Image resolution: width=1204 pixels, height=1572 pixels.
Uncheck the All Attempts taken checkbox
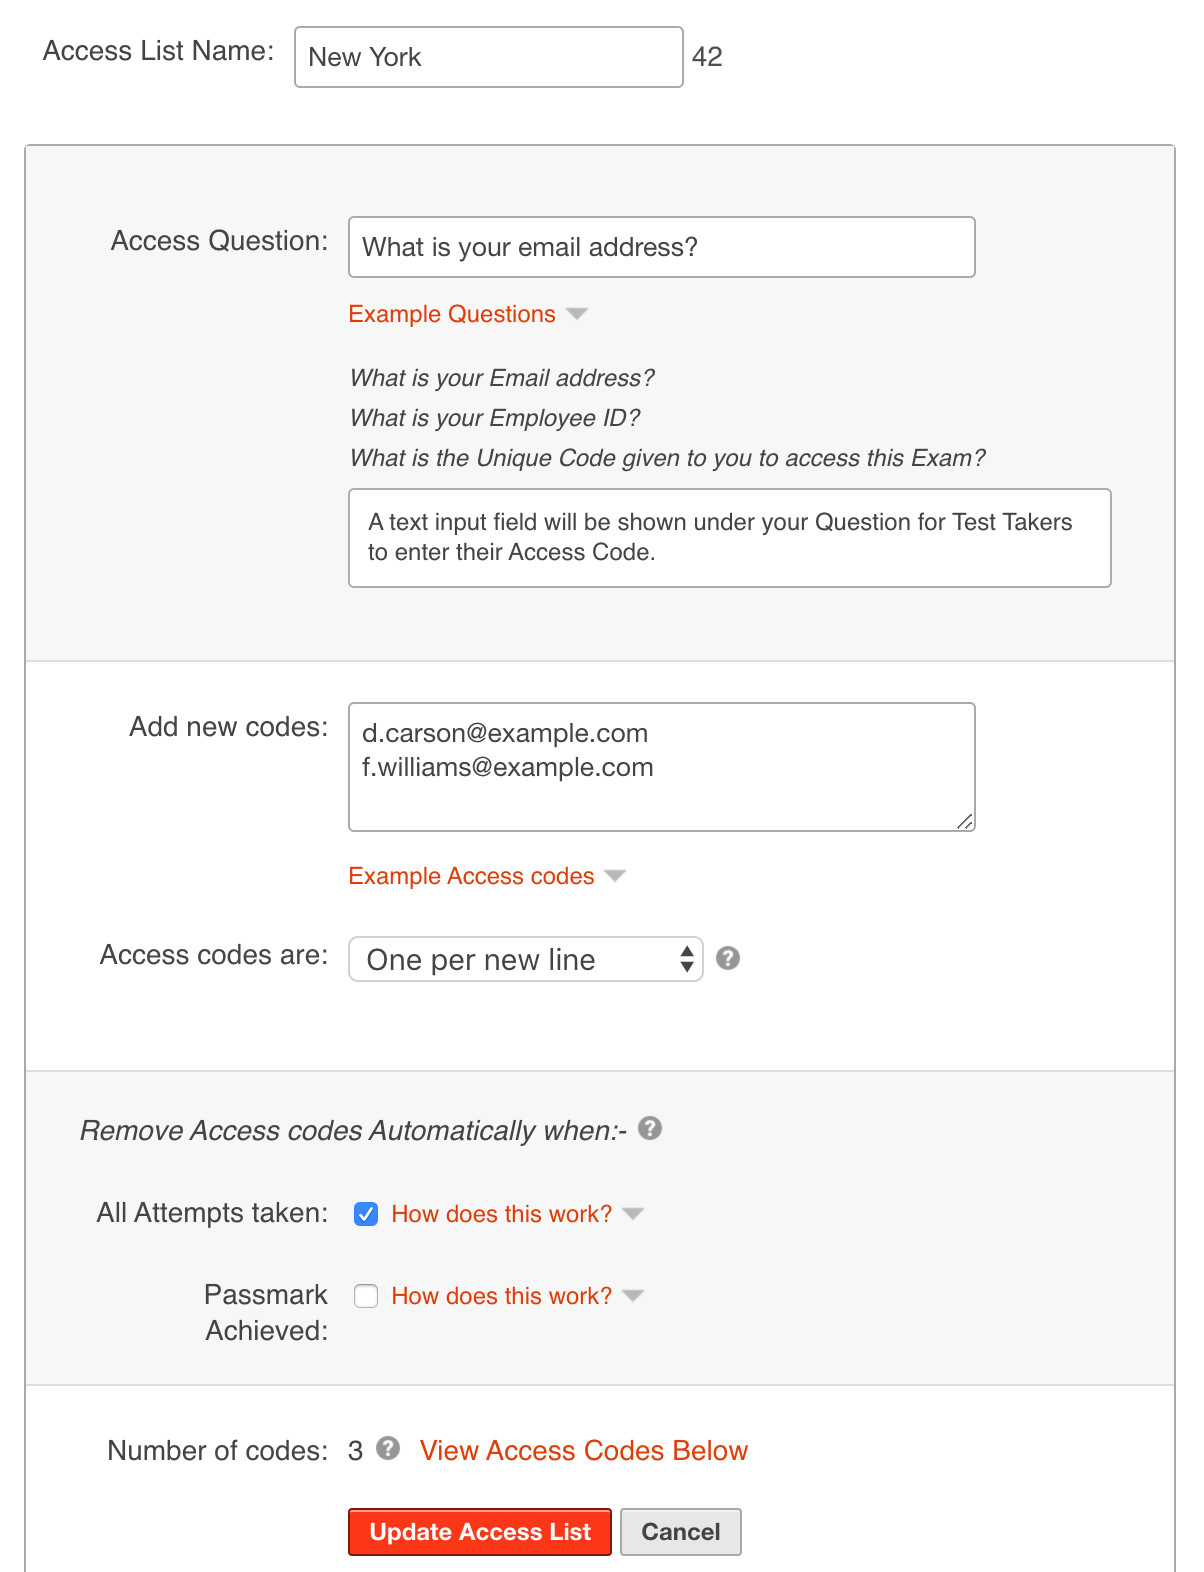coord(366,1214)
